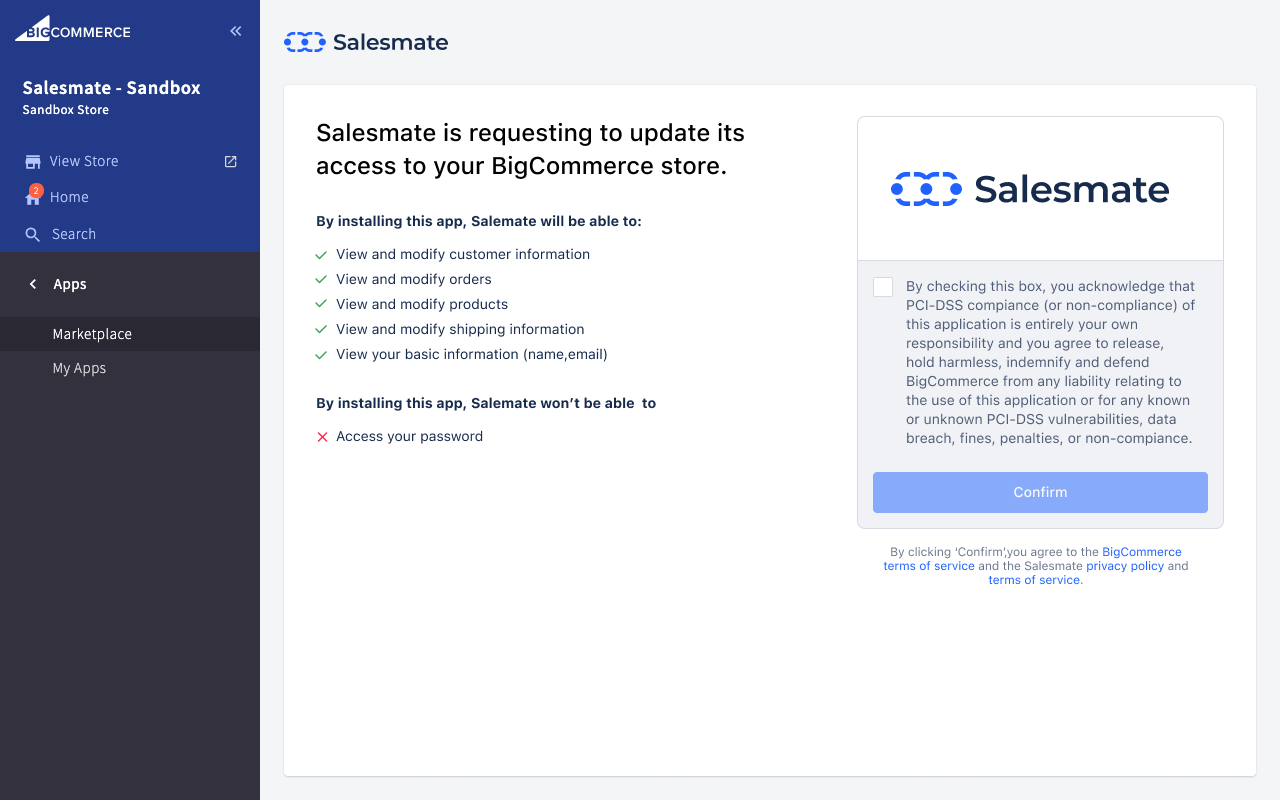Select the View Store menu label

pyautogui.click(x=84, y=161)
